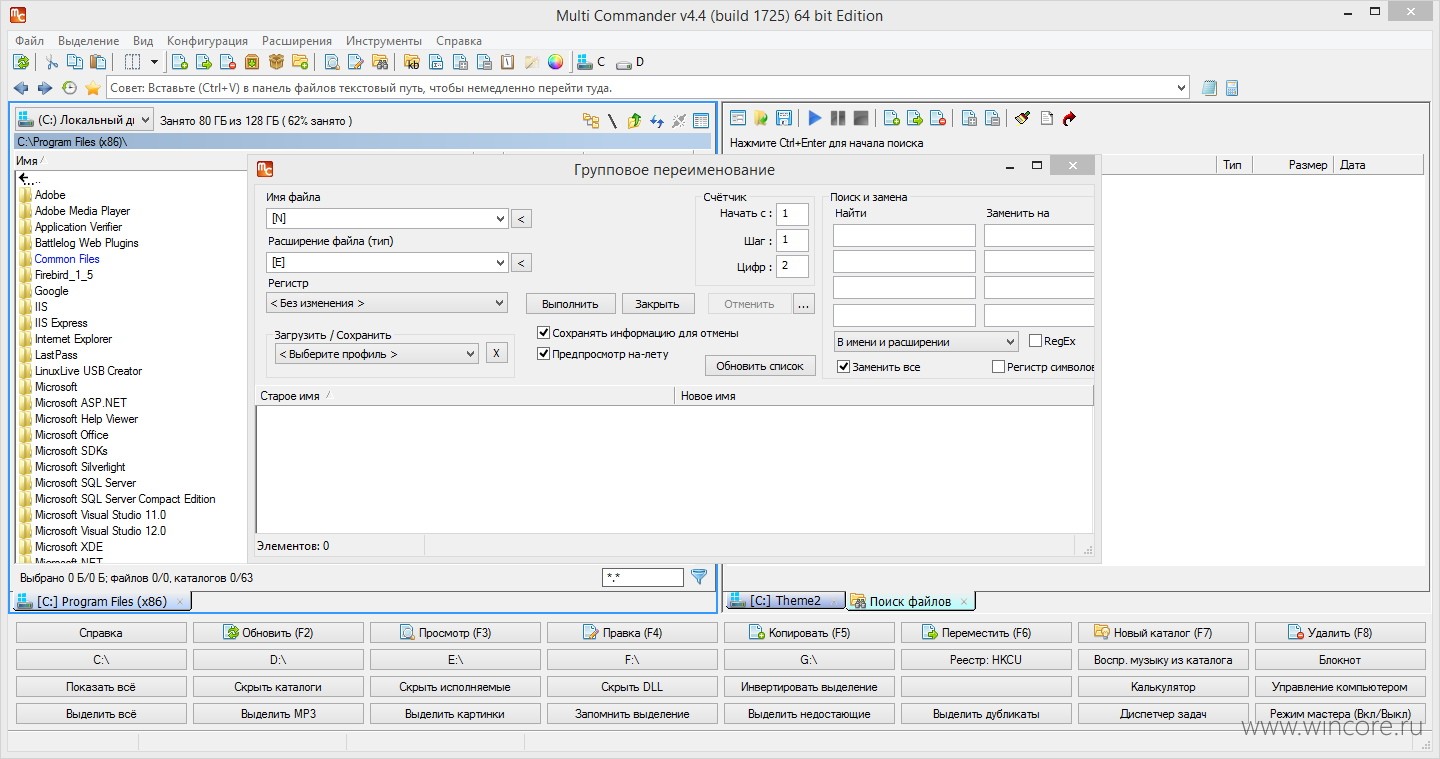
Task: Click the 'Начать с' counter field
Action: 793,213
